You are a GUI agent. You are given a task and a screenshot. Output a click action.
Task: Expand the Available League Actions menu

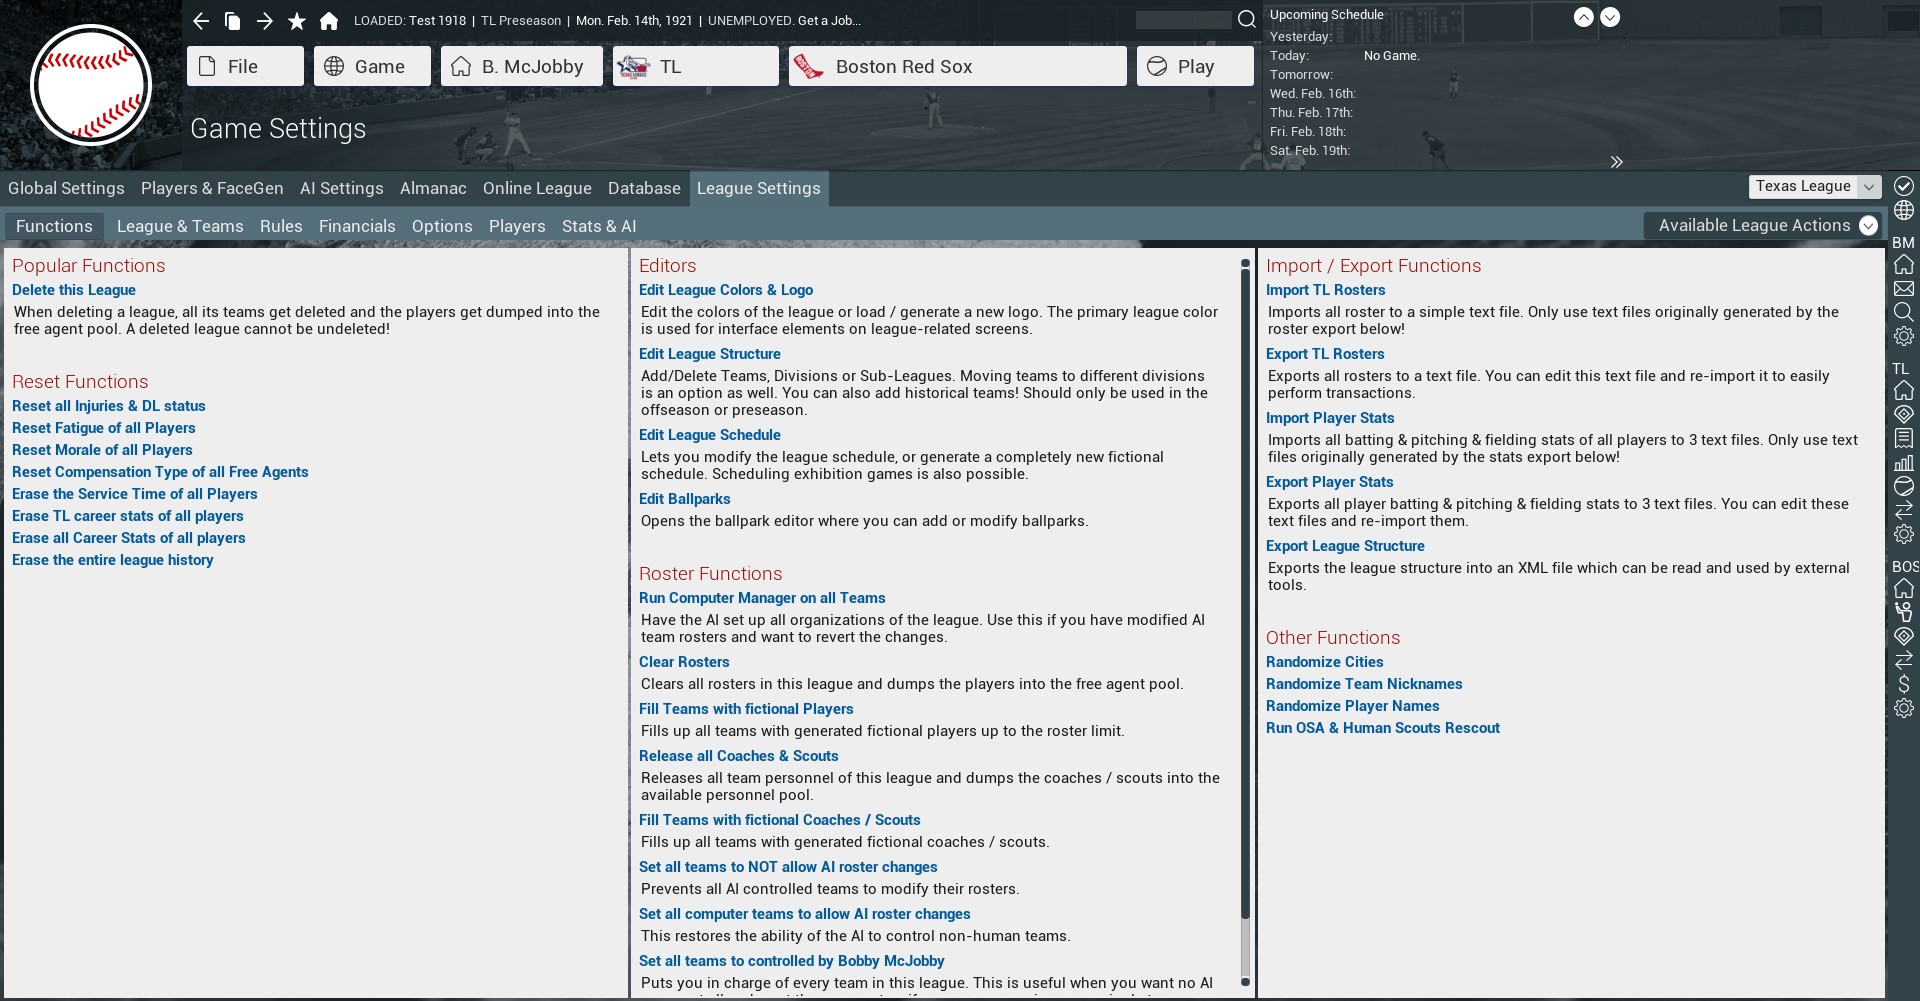tap(1766, 226)
